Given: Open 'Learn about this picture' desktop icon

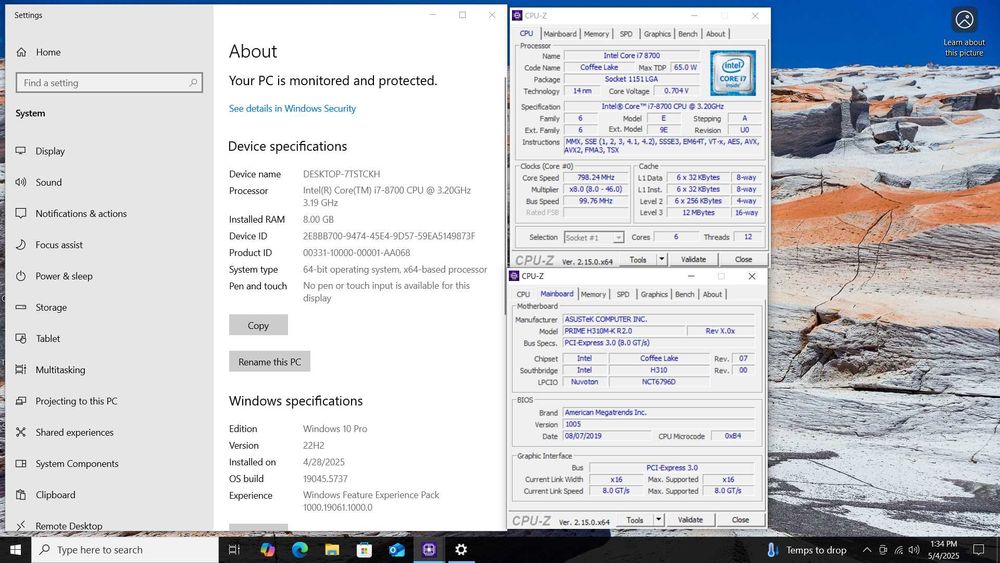Looking at the screenshot, I should [964, 32].
